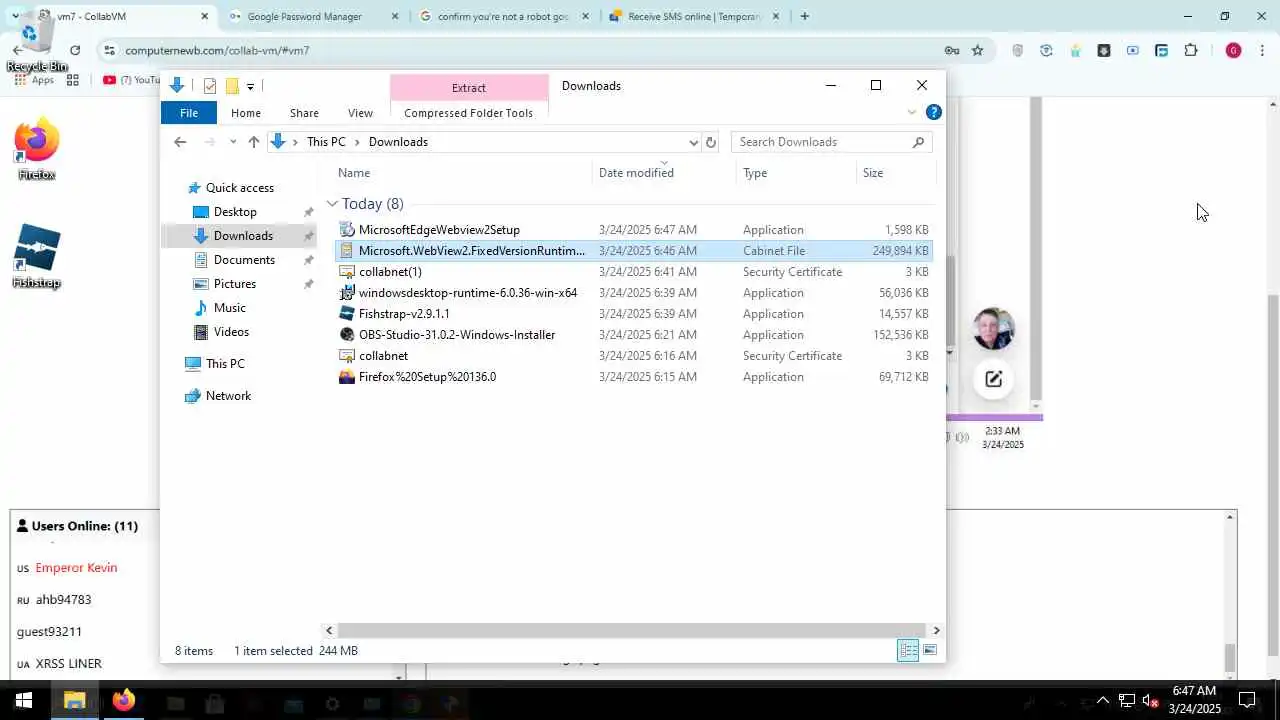The width and height of the screenshot is (1280, 720).
Task: Click Firefox icon on the taskbar
Action: pyautogui.click(x=123, y=701)
